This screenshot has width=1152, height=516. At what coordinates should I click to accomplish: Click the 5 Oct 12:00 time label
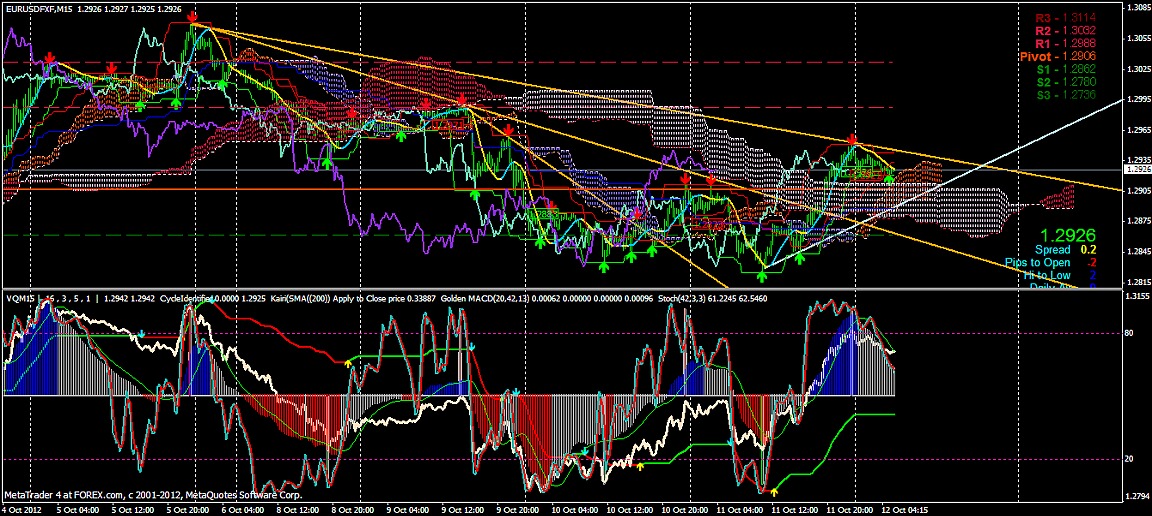134,509
